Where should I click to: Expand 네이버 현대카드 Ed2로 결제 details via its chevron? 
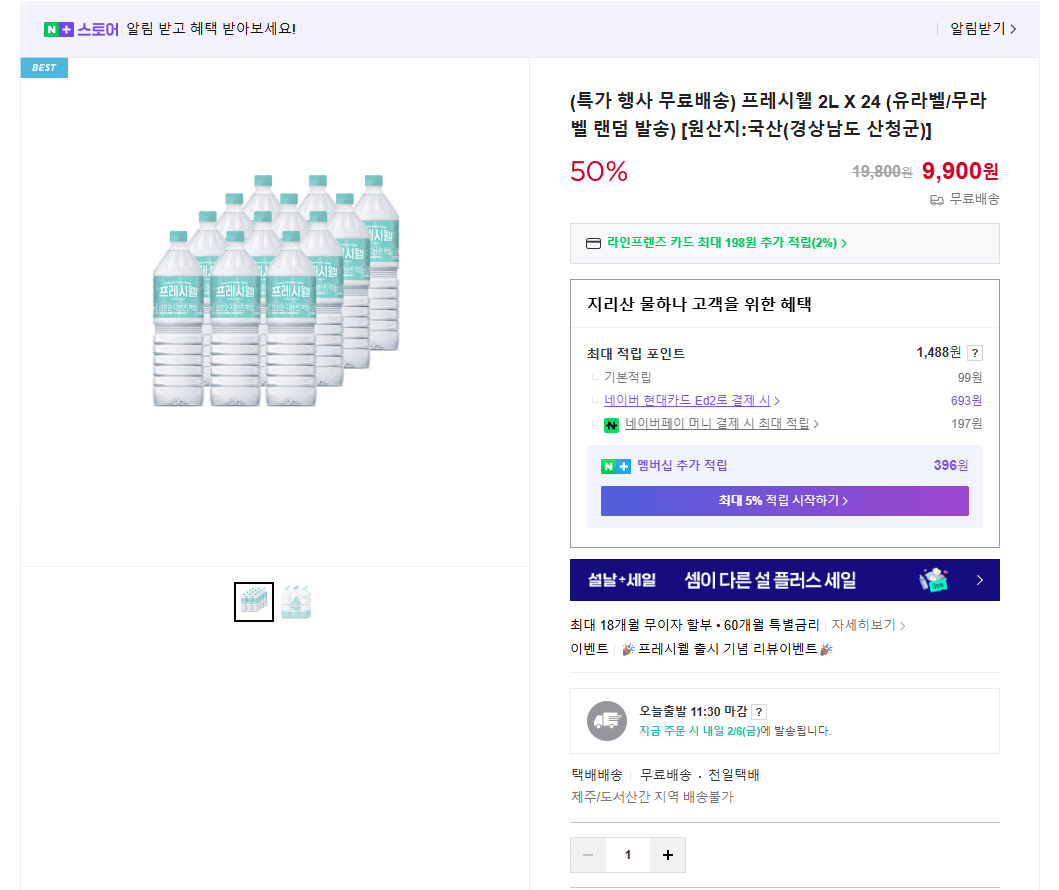point(775,399)
